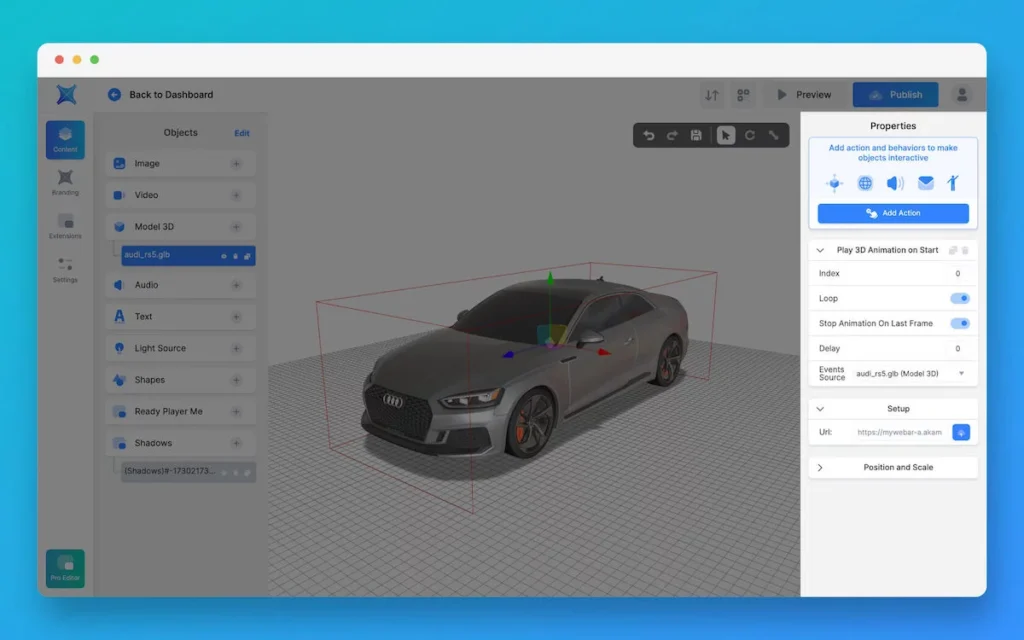Open the Events Source dropdown
The height and width of the screenshot is (640, 1024).
point(961,373)
